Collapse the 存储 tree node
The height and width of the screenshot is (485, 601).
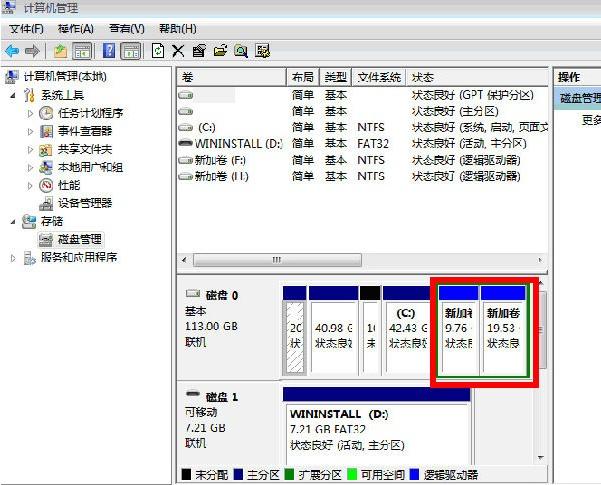point(13,221)
